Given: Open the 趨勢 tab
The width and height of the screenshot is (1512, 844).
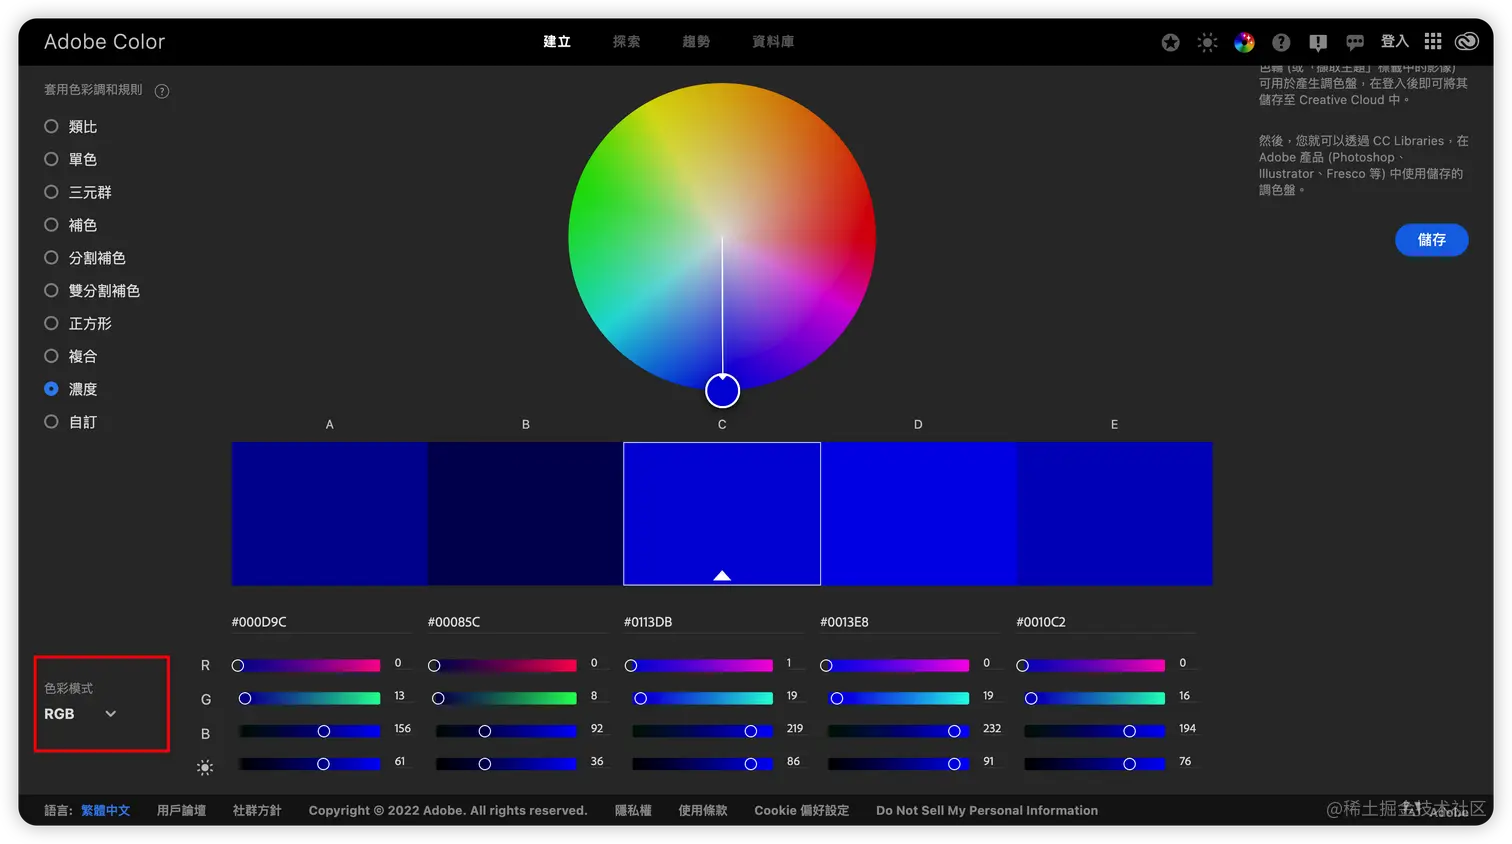Looking at the screenshot, I should (696, 42).
